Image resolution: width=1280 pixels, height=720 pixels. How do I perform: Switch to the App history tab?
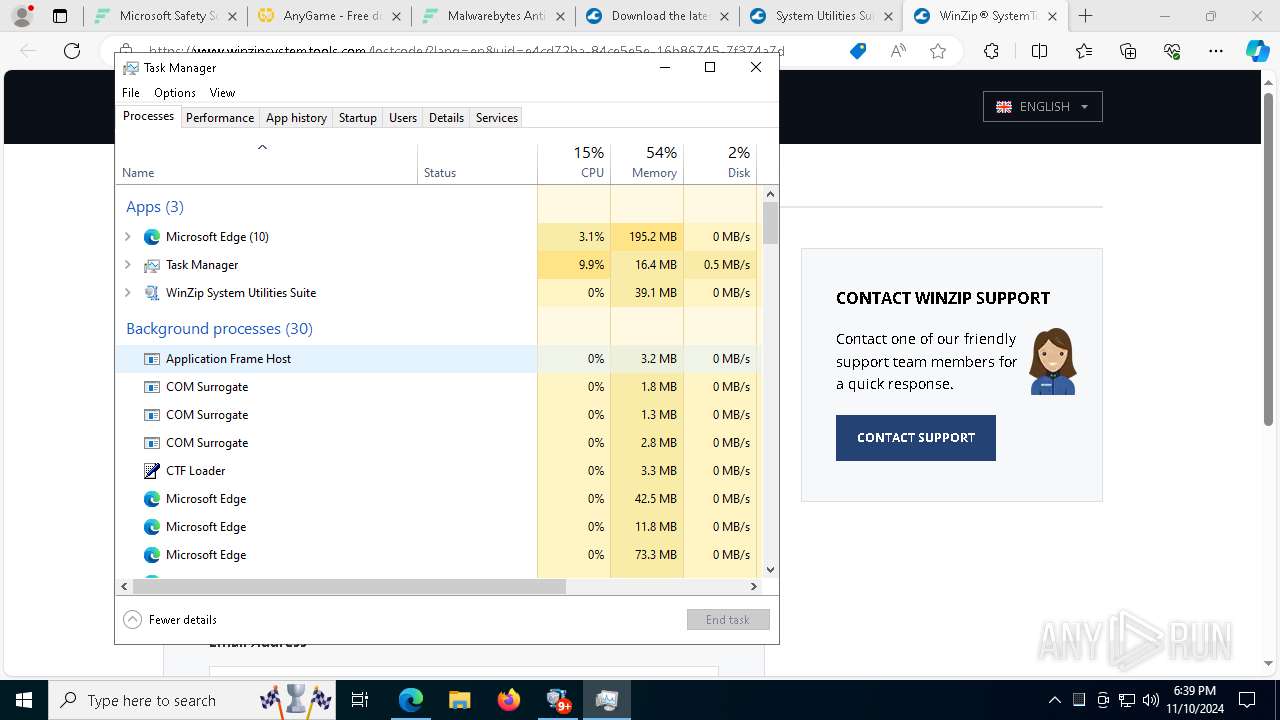(x=296, y=118)
